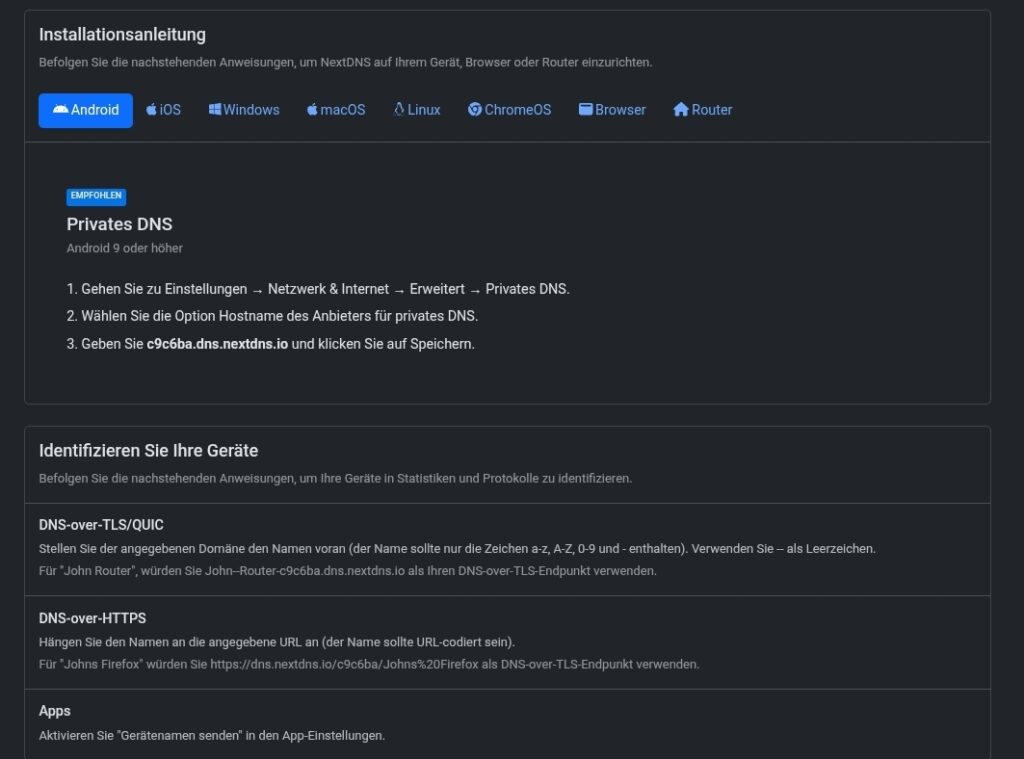Click the 'Android 9 oder höher' subtitle
The height and width of the screenshot is (759, 1024).
tap(124, 248)
